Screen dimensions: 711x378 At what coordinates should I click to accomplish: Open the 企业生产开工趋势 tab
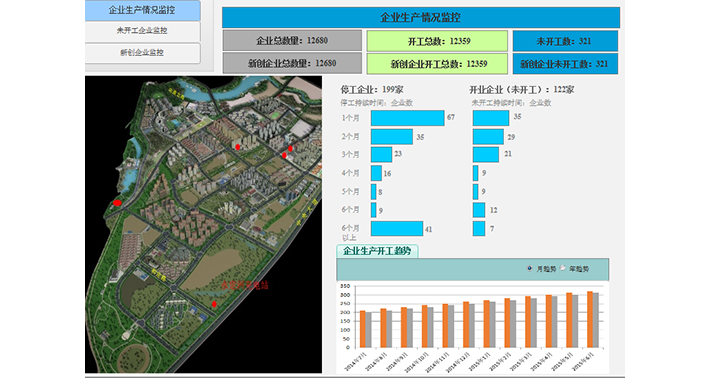(x=377, y=251)
